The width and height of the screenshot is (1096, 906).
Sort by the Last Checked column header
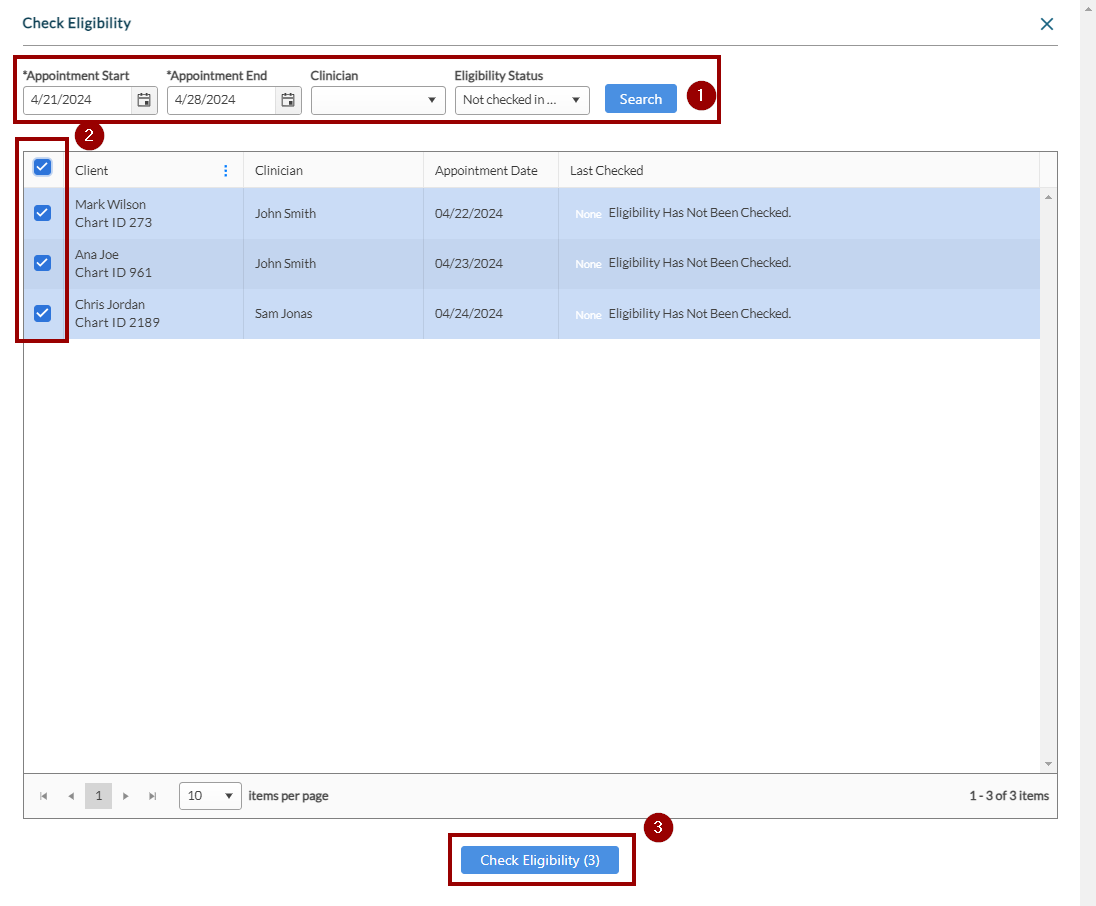click(606, 171)
